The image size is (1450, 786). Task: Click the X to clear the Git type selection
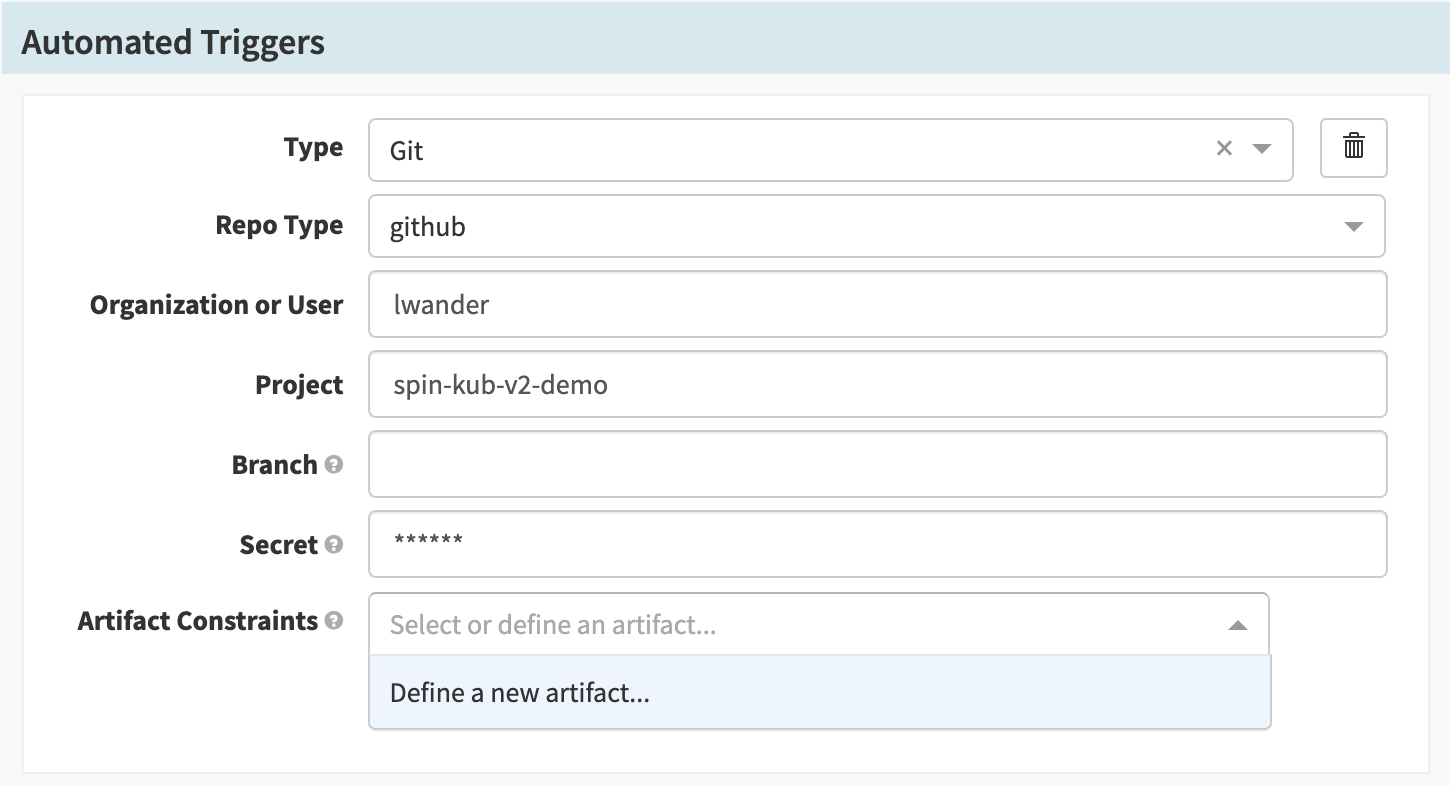pos(1224,148)
